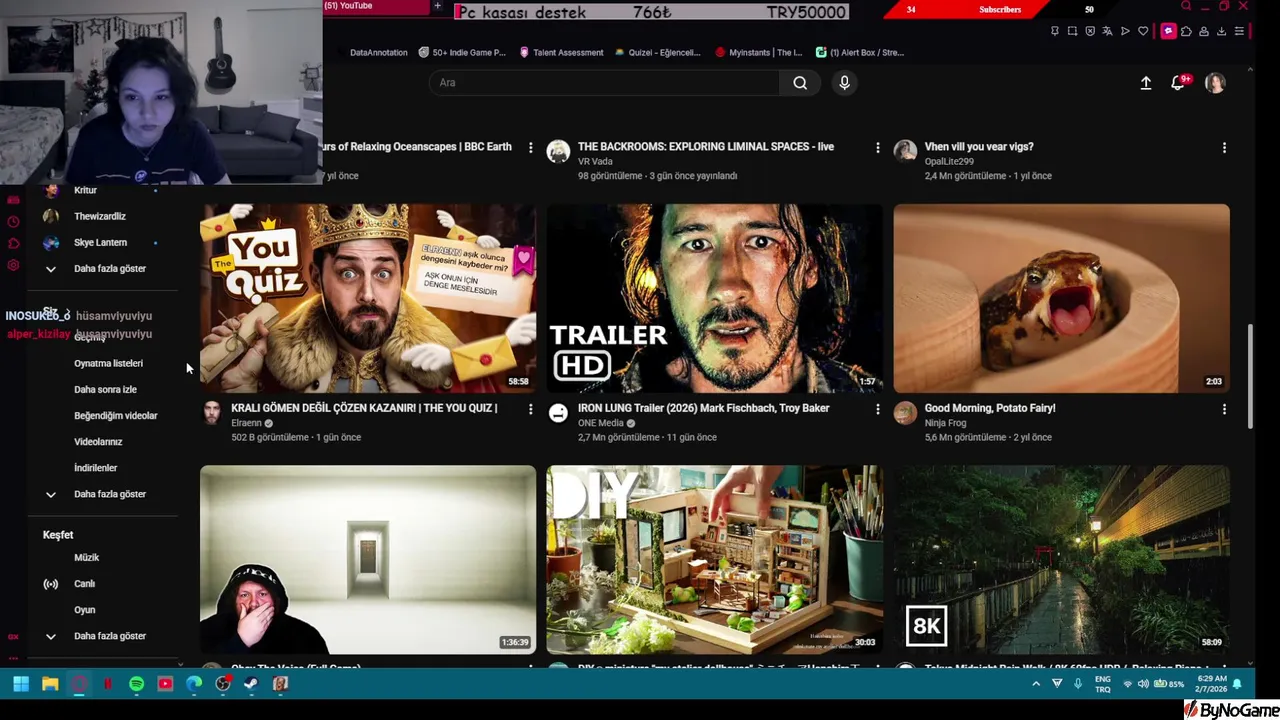This screenshot has height=720, width=1280.
Task: Open a new tab with plus button
Action: (x=437, y=7)
